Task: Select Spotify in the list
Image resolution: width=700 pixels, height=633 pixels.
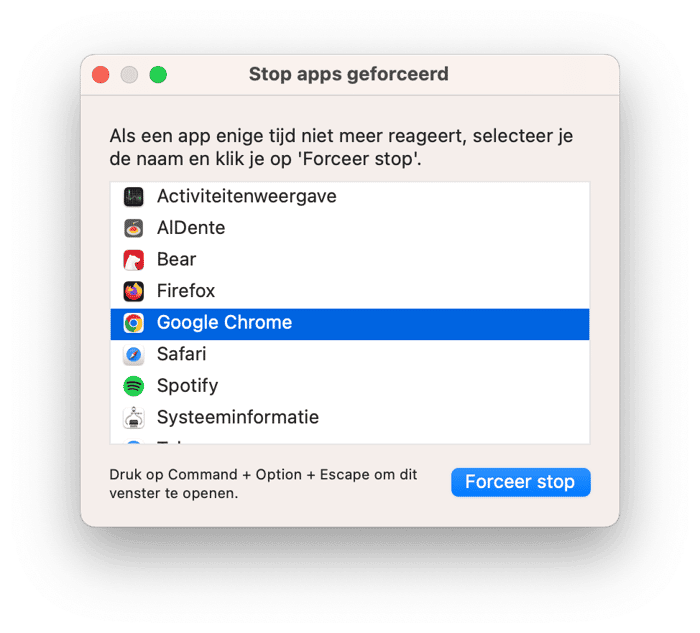Action: 350,386
